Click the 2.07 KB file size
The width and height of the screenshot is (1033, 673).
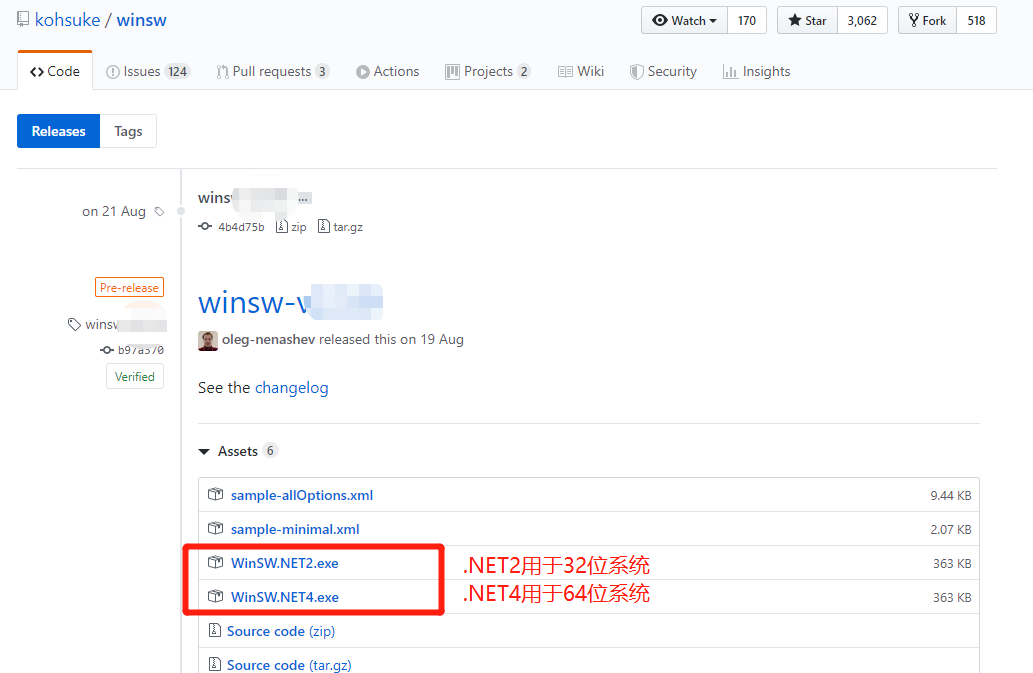click(x=951, y=530)
